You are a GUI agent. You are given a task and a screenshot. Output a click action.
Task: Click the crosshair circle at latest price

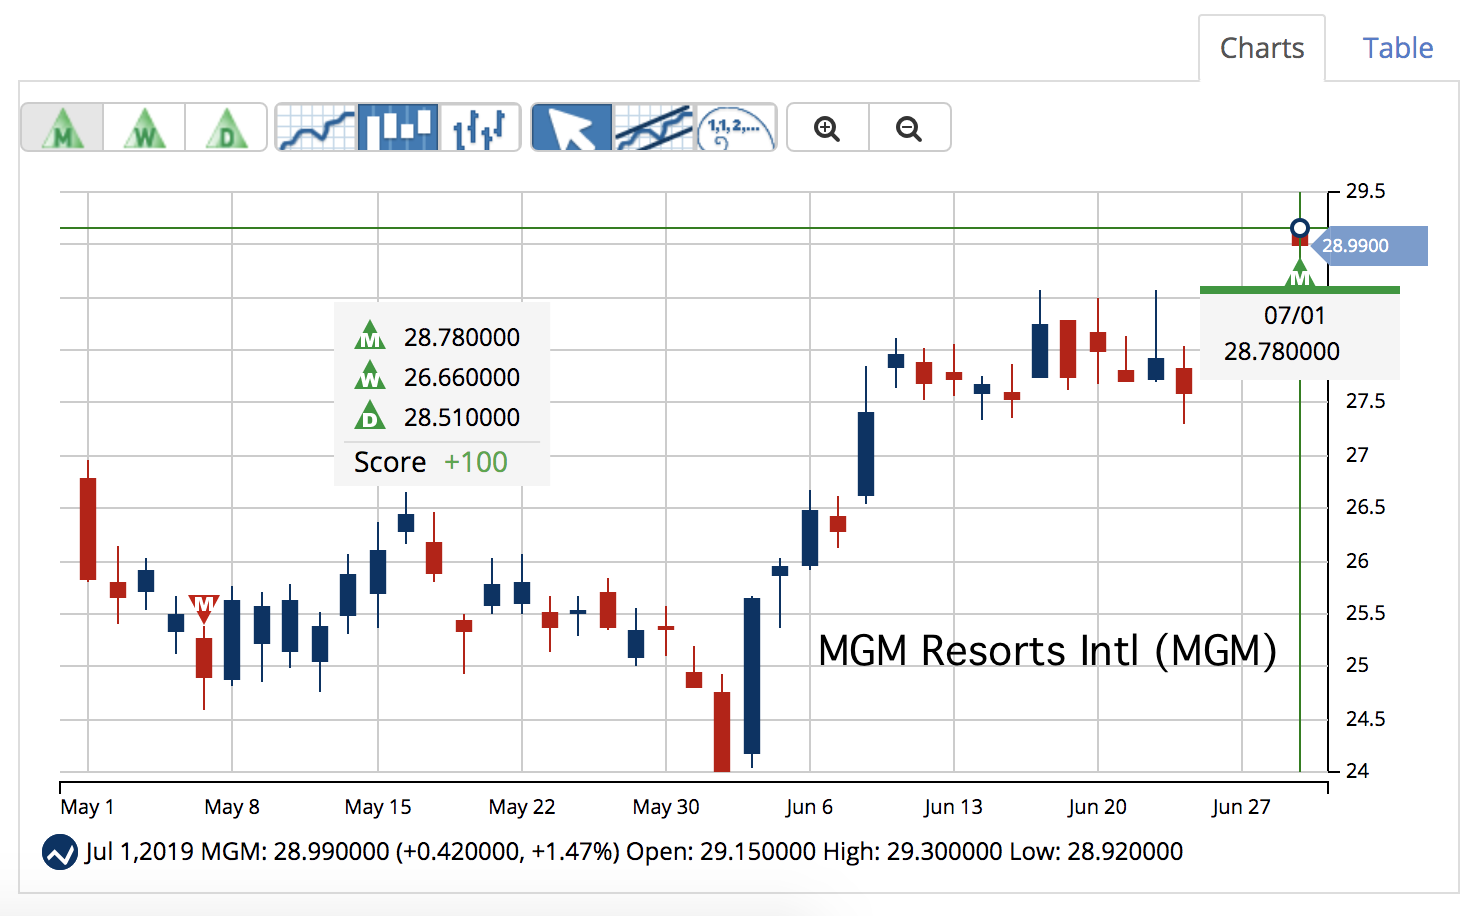click(1299, 228)
